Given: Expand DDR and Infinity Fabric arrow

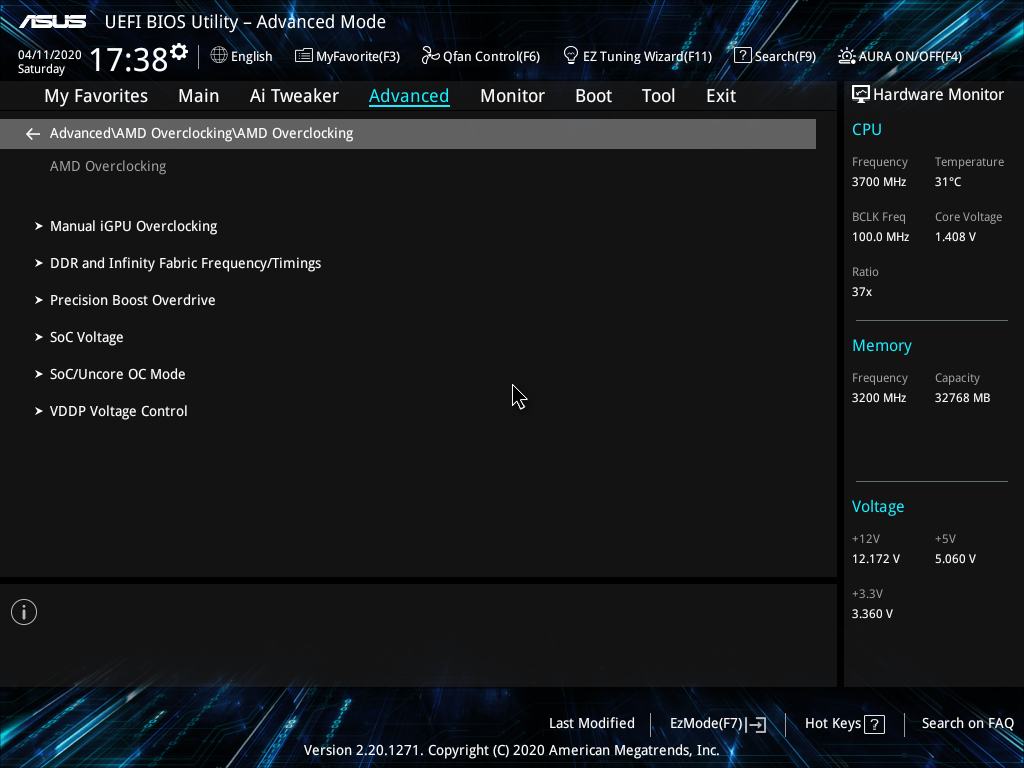Looking at the screenshot, I should click(x=39, y=263).
